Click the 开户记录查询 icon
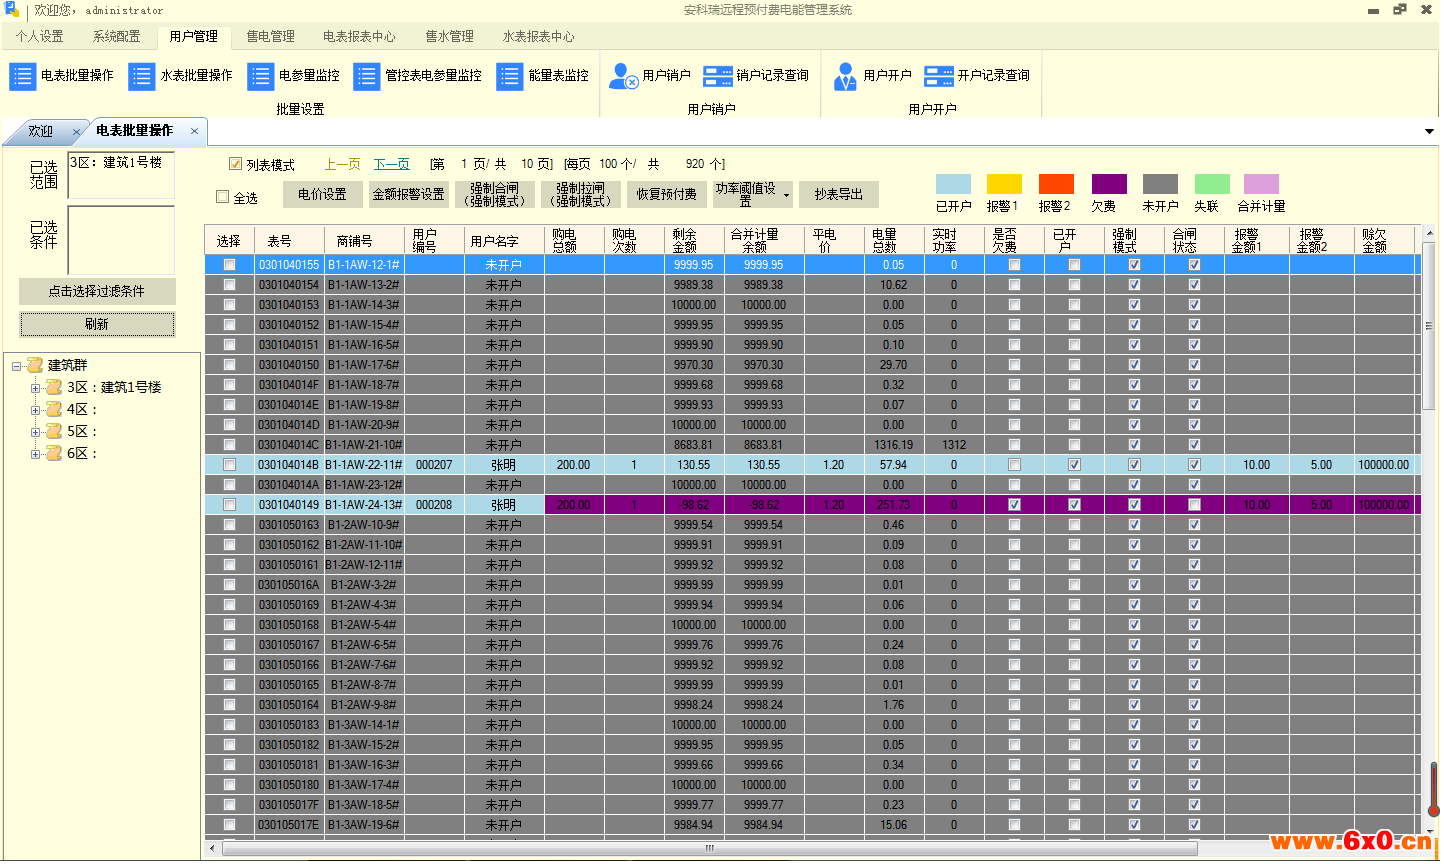This screenshot has width=1444, height=864. [939, 76]
